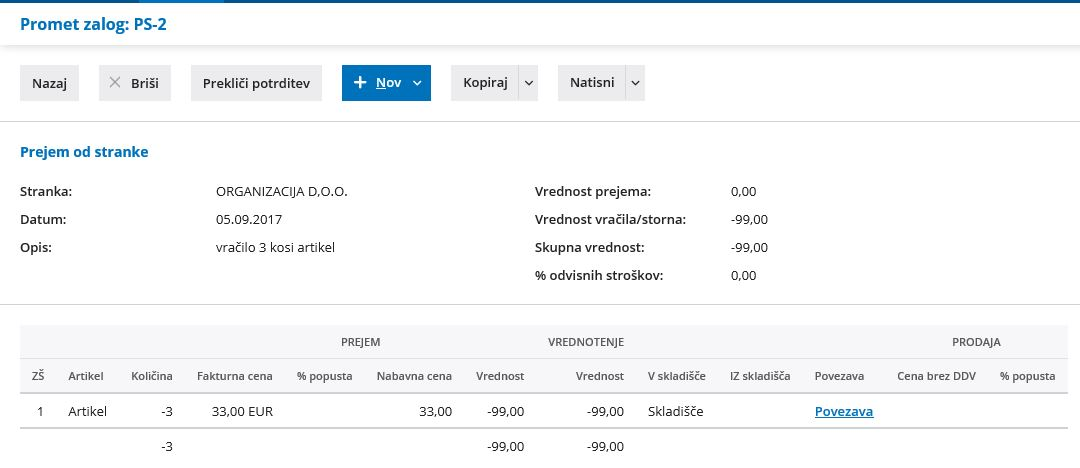The height and width of the screenshot is (468, 1080).
Task: Expand the Nov button dropdown chevron
Action: coord(417,83)
